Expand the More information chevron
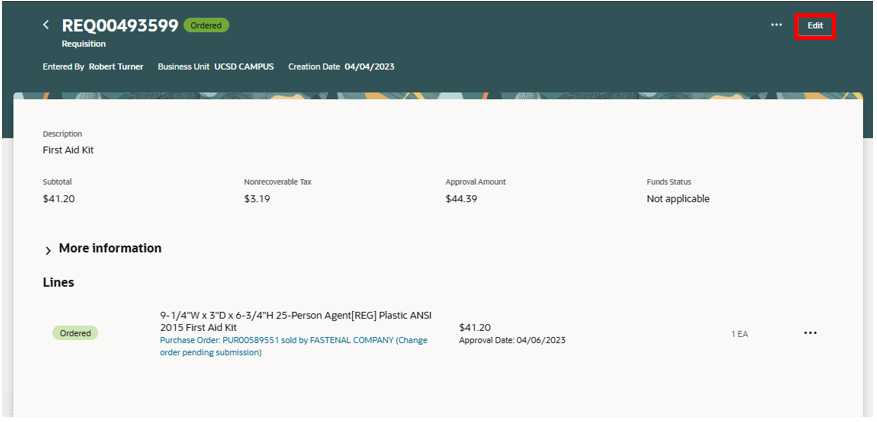Screen dimensions: 877x422 click(x=48, y=251)
